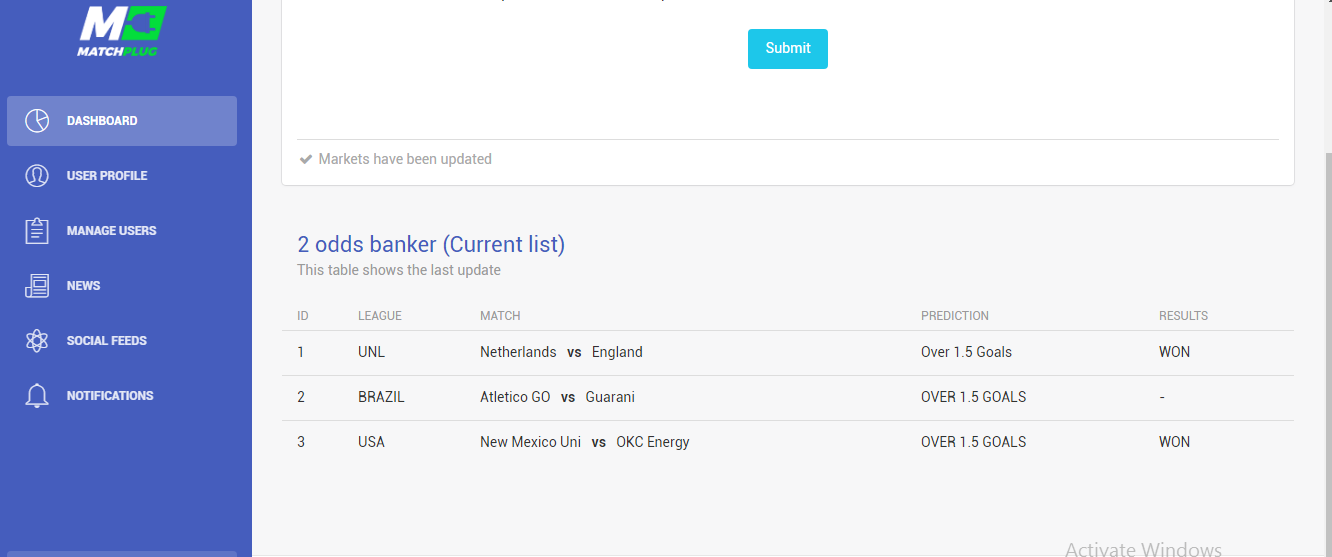Click the New Mexico Uni vs OKC Energy row
This screenshot has width=1332, height=557.
788,442
